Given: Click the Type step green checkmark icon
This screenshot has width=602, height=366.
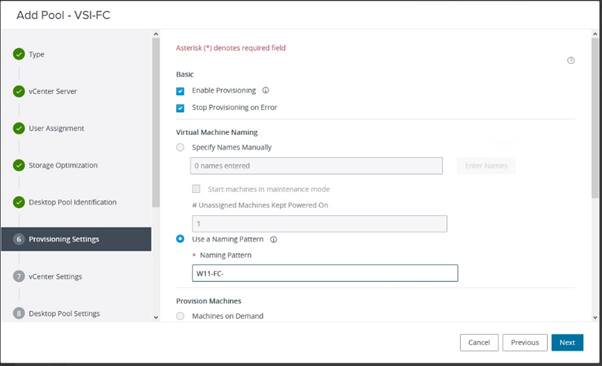Looking at the screenshot, I should (19, 54).
